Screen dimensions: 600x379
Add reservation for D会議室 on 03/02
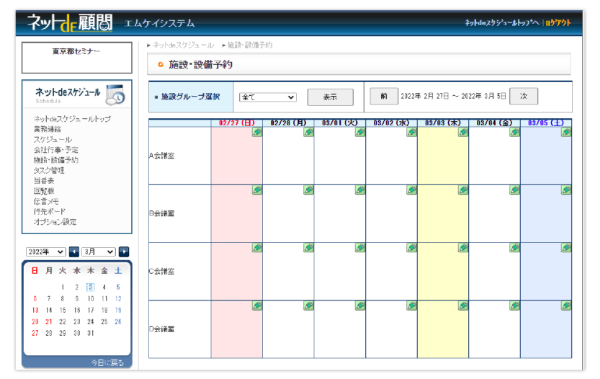tap(412, 305)
